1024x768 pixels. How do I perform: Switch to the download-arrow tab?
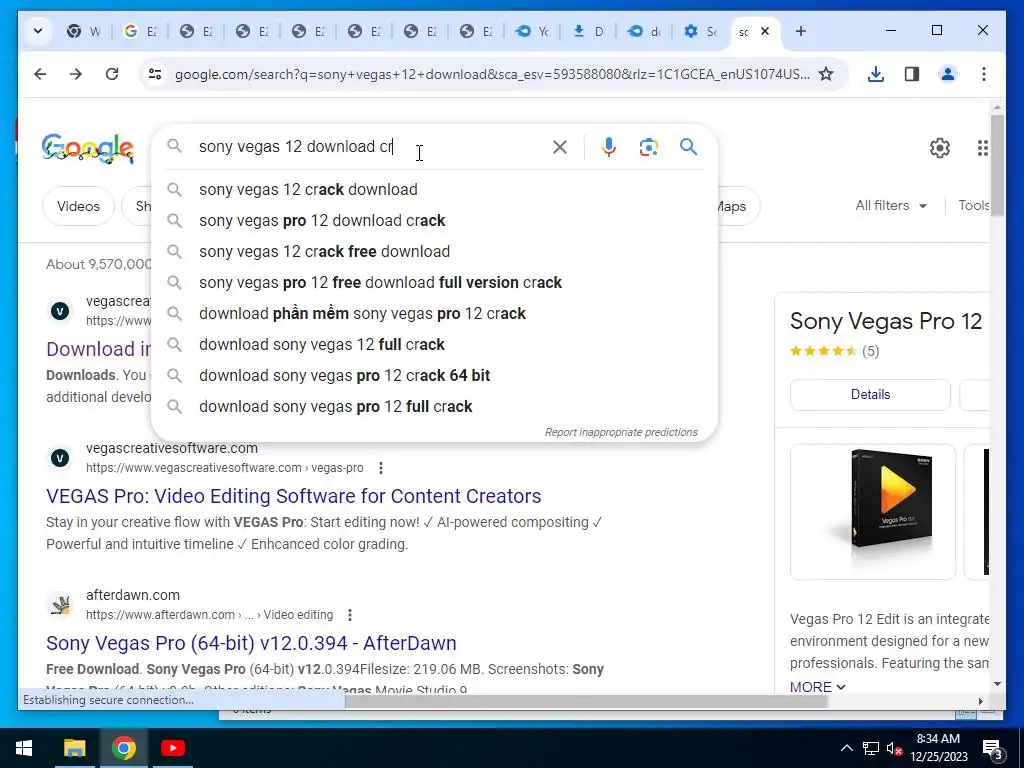588,31
